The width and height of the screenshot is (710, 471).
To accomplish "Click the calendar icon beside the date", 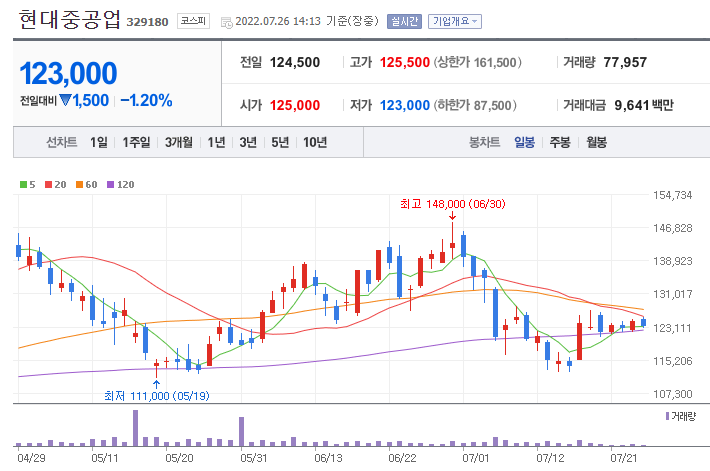I will (226, 22).
